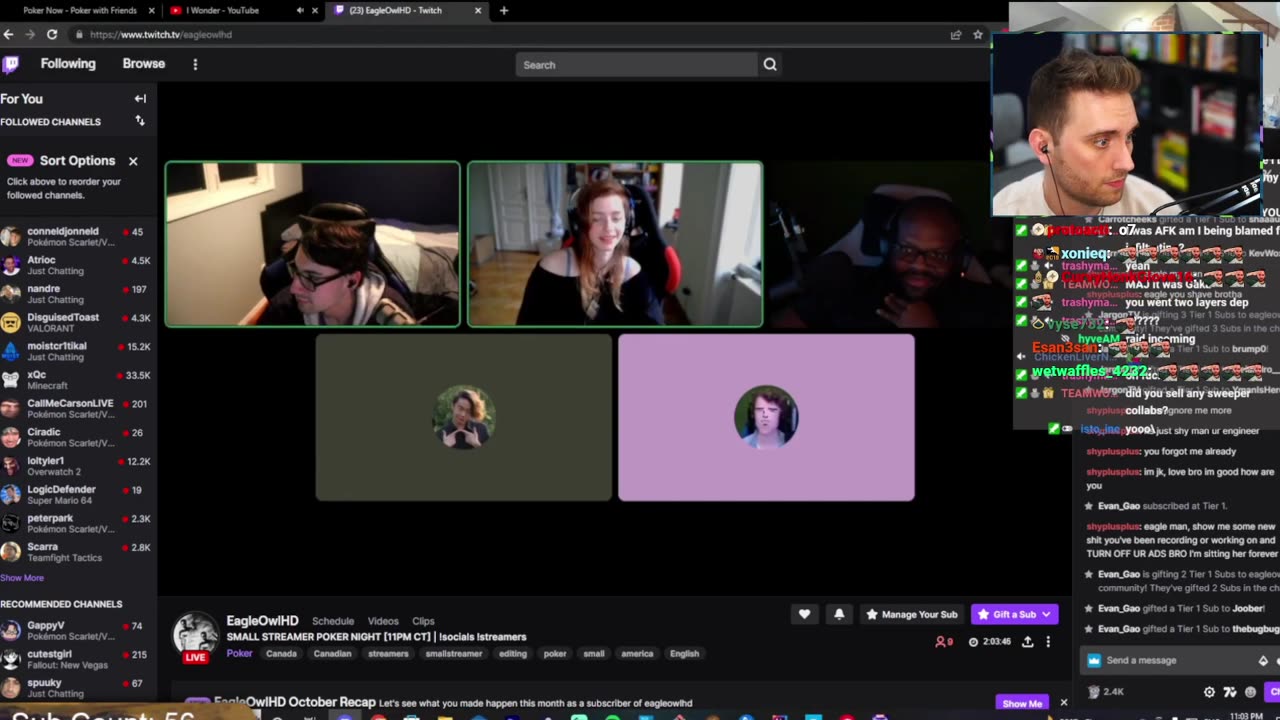The image size is (1280, 720).
Task: Click the stream share upload icon
Action: 1027,642
